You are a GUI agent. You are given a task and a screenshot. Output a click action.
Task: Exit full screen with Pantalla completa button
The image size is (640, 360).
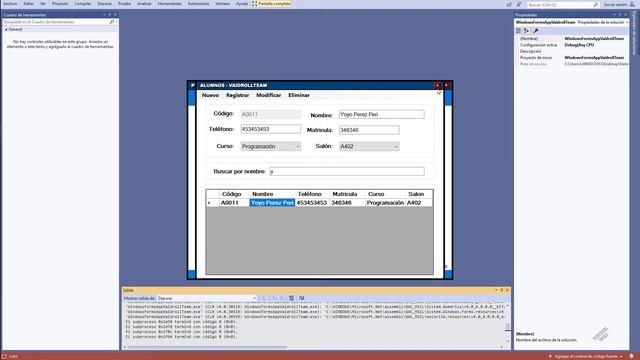271,4
